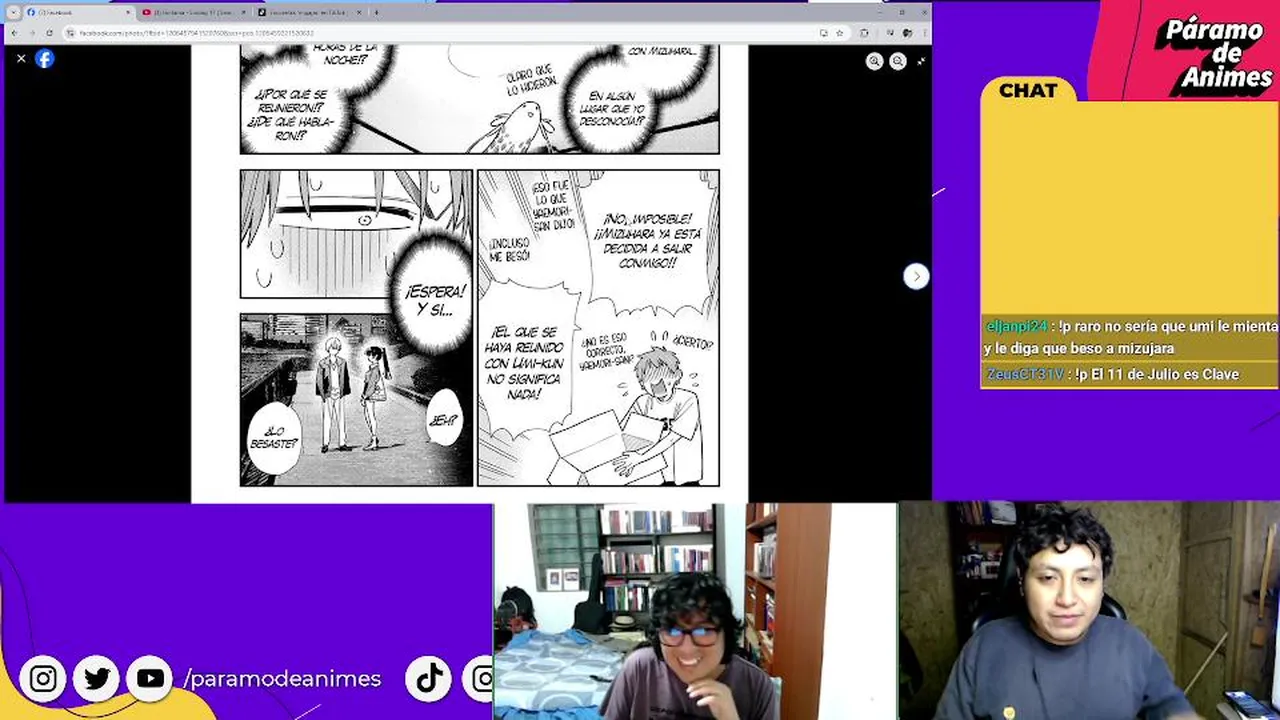Click the /paramodeanimes handle text
This screenshot has height=720, width=1280.
click(282, 679)
